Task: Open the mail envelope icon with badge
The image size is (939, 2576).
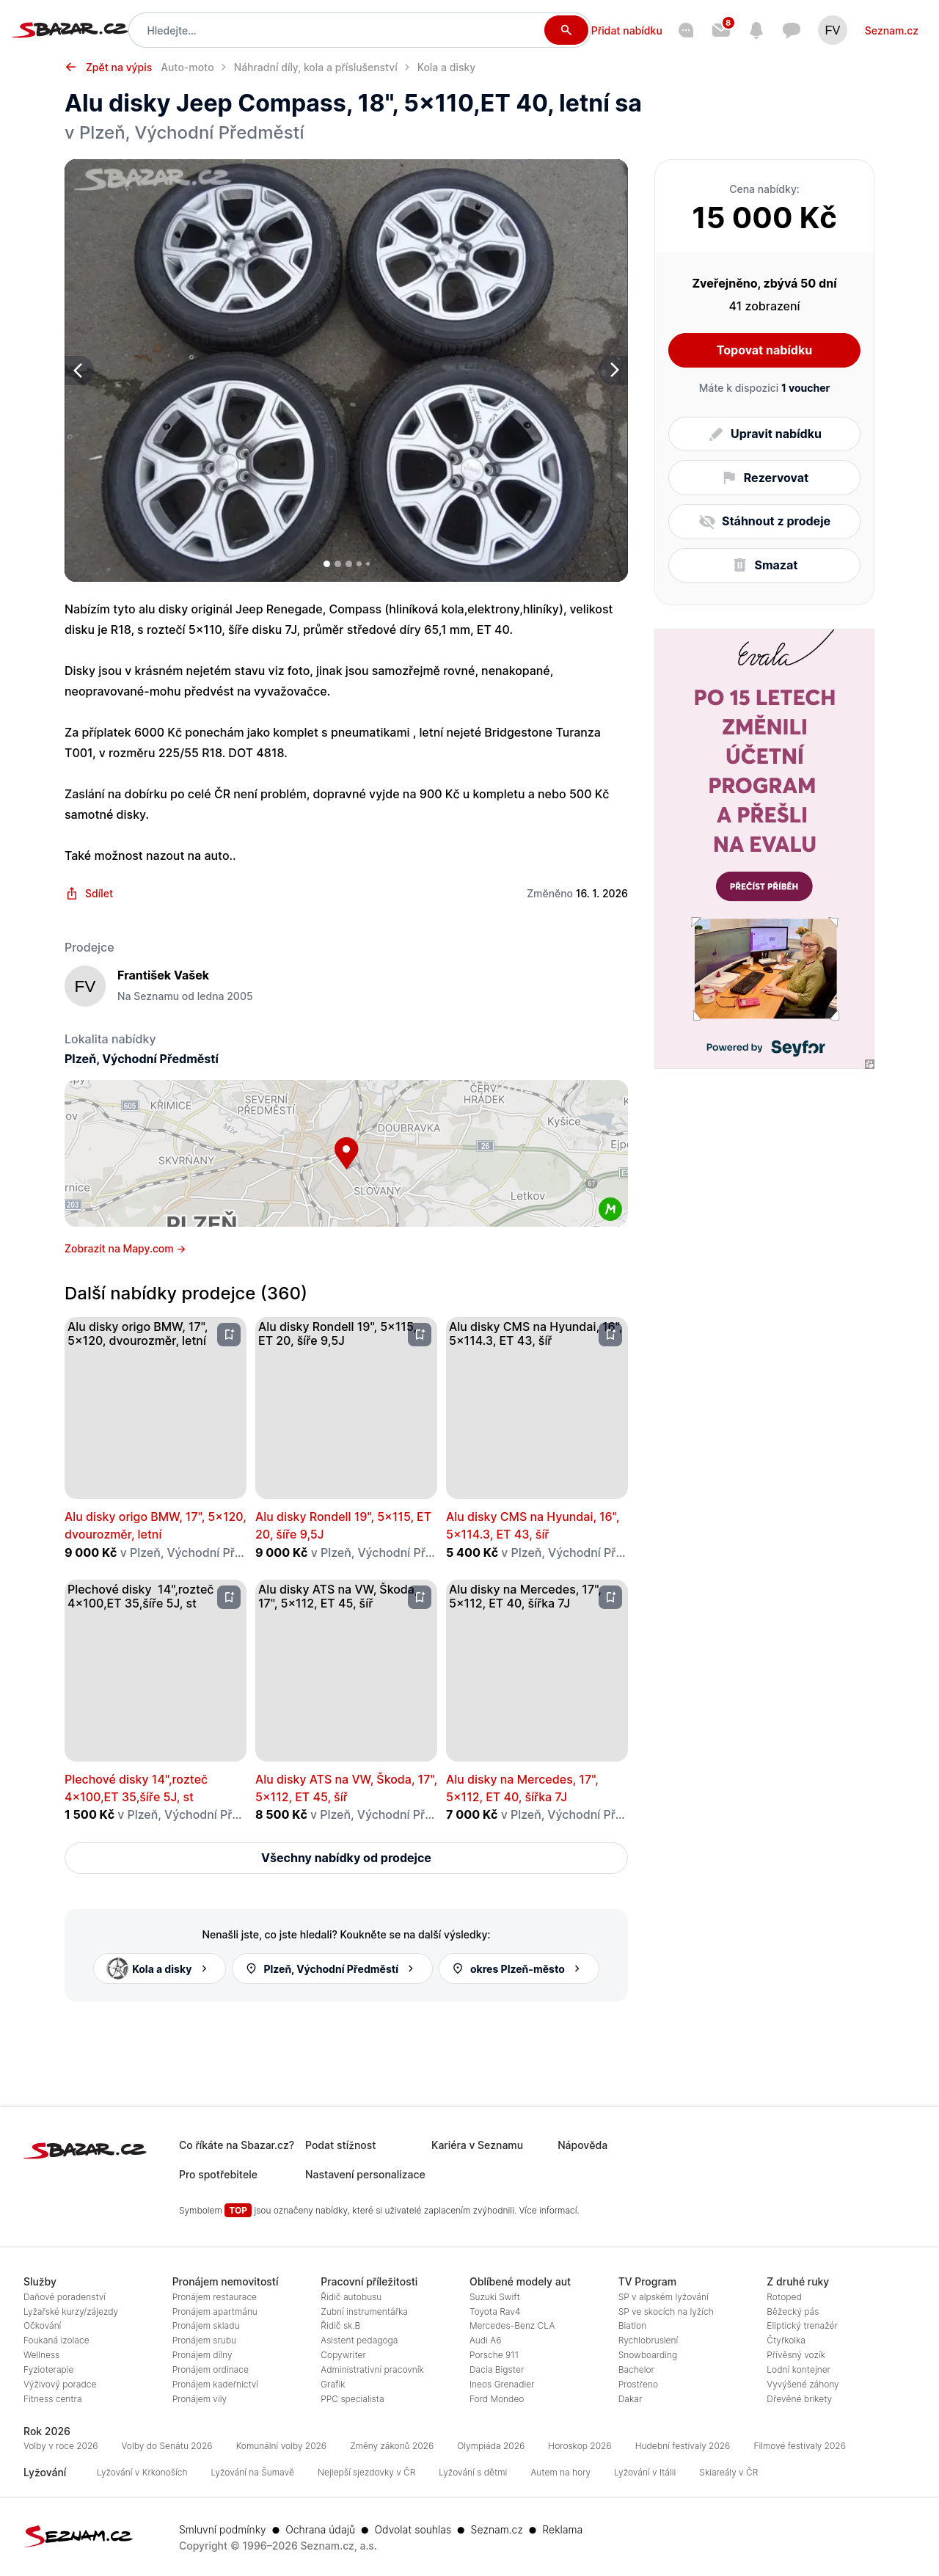Action: [721, 30]
